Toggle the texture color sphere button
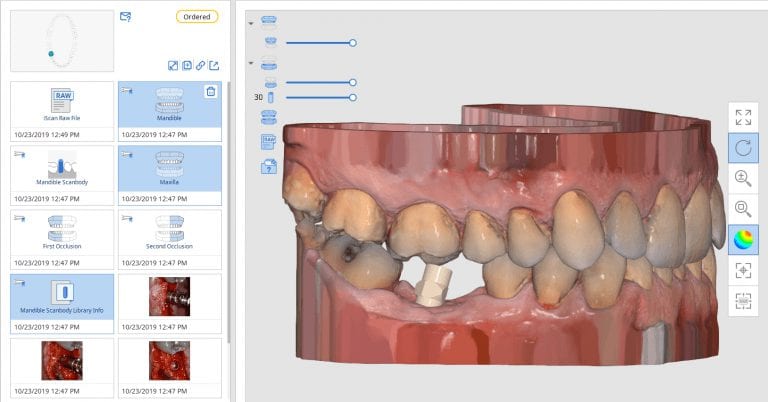The height and width of the screenshot is (402, 768). click(743, 239)
